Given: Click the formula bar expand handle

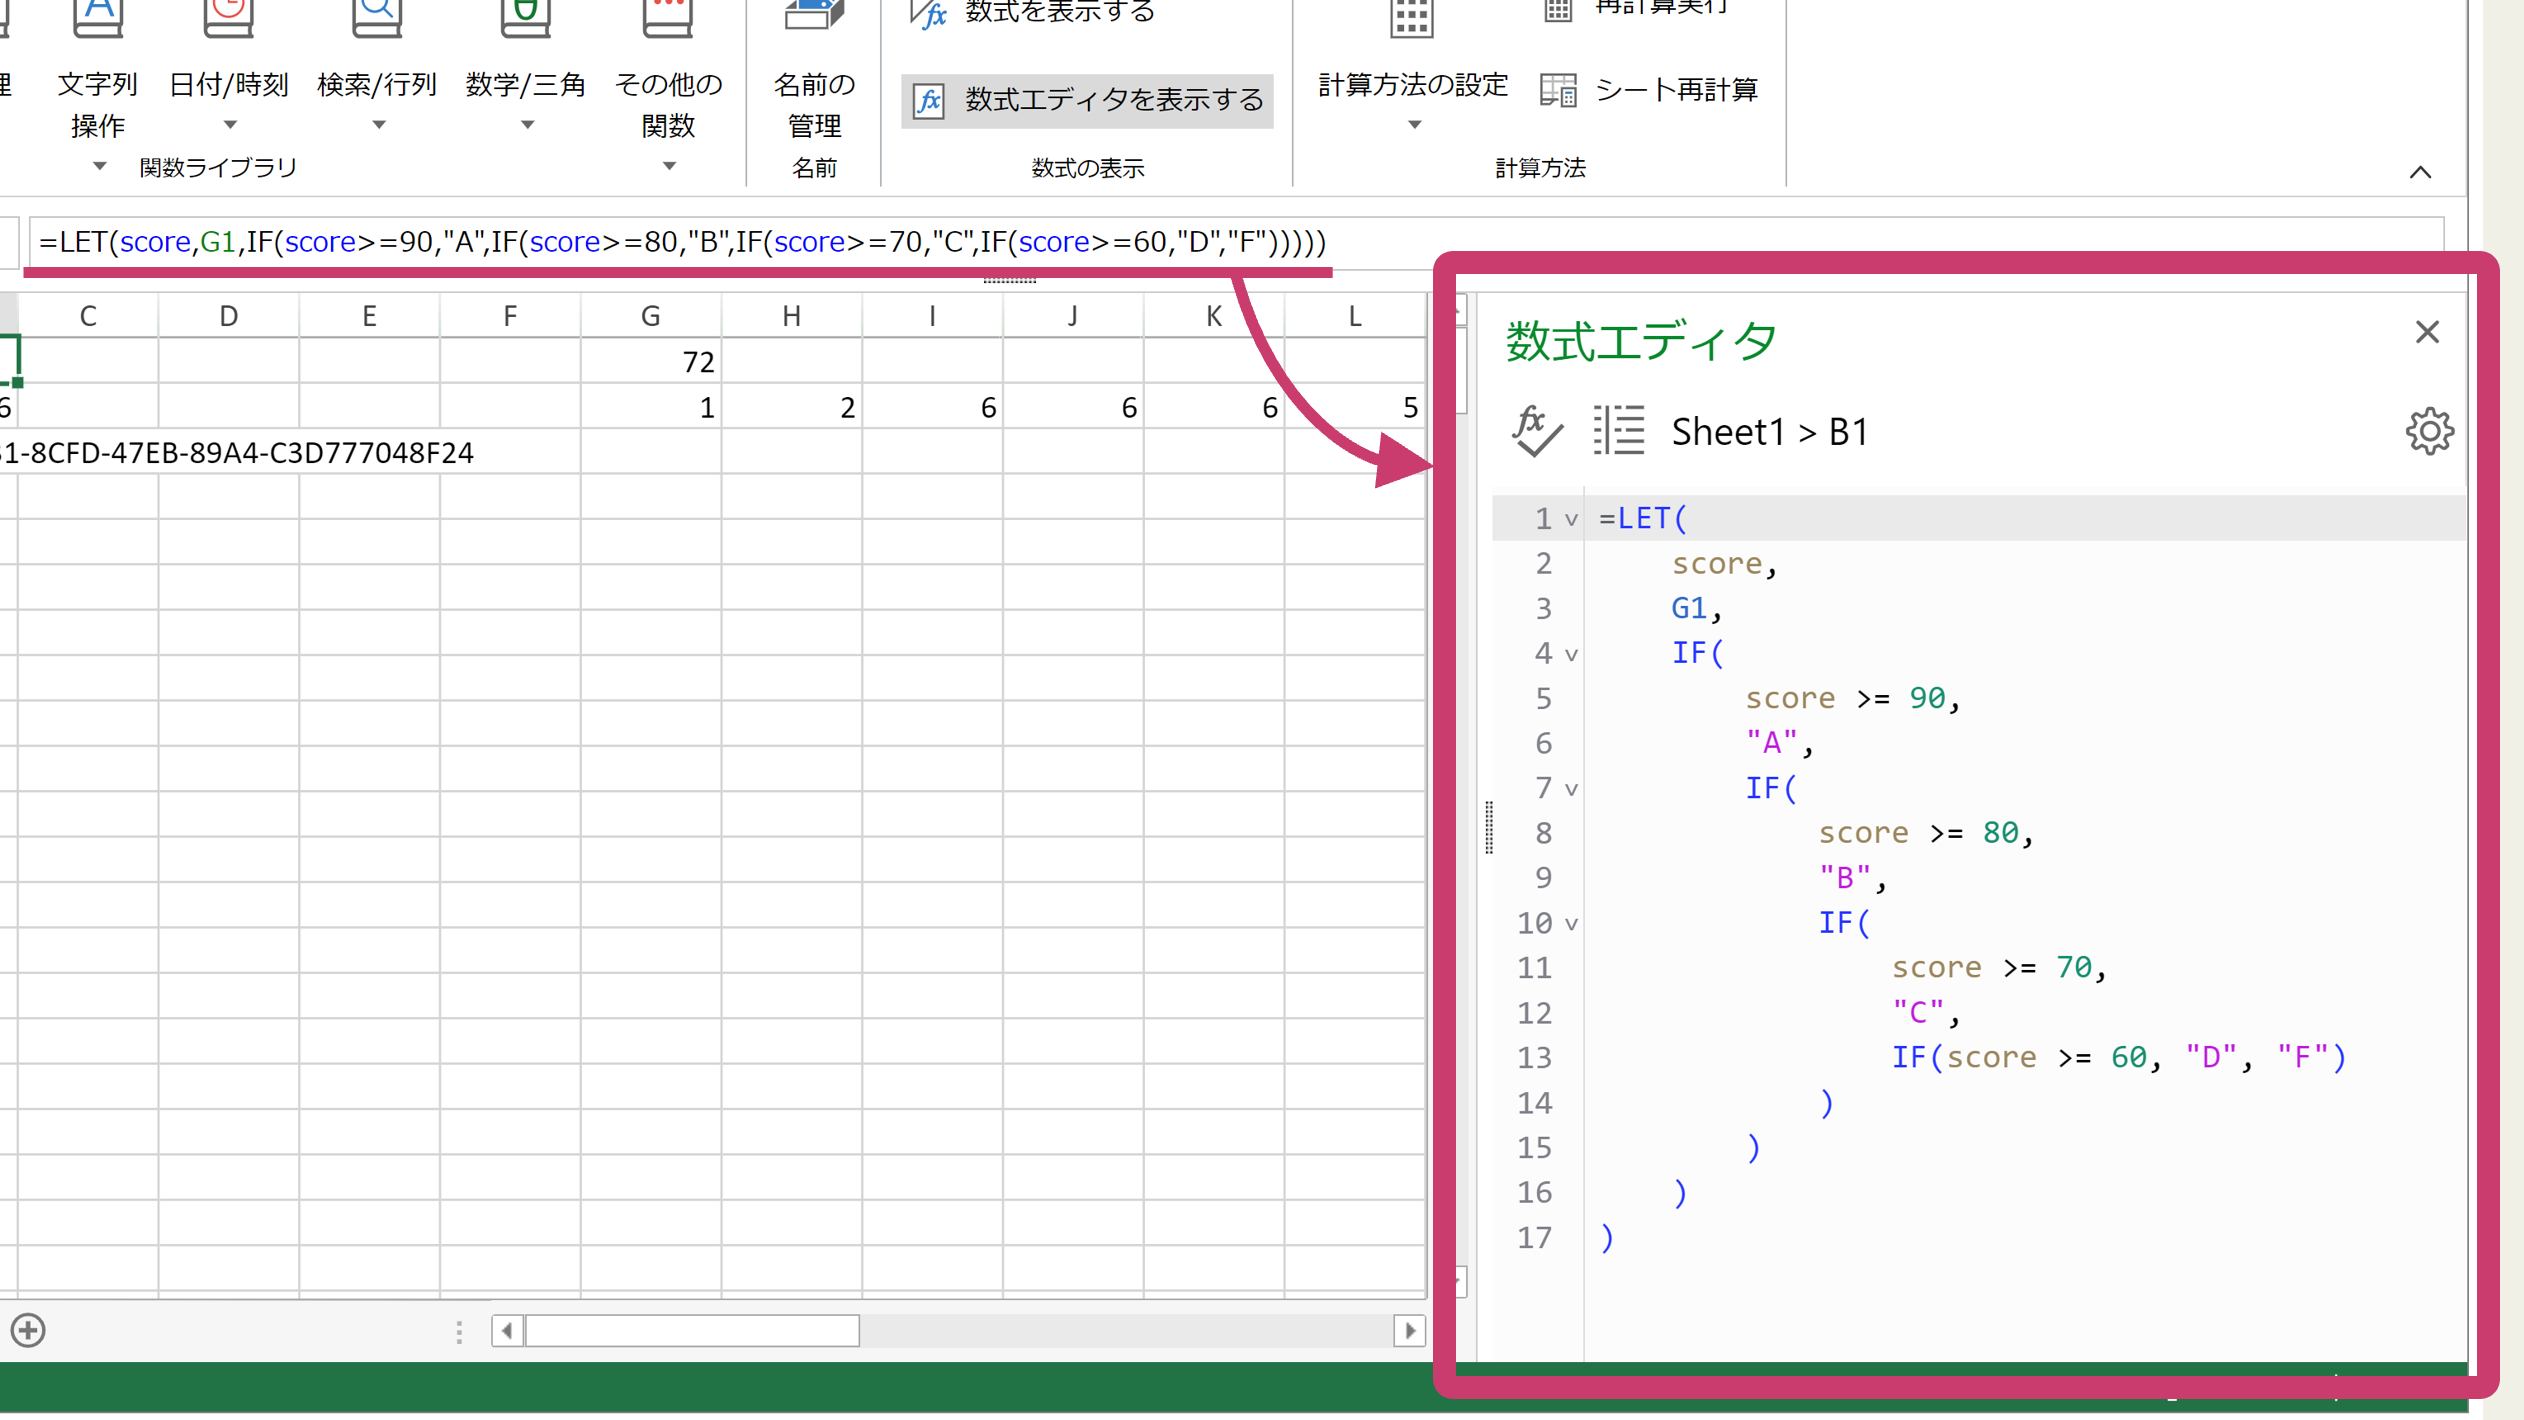Looking at the screenshot, I should tap(1009, 280).
